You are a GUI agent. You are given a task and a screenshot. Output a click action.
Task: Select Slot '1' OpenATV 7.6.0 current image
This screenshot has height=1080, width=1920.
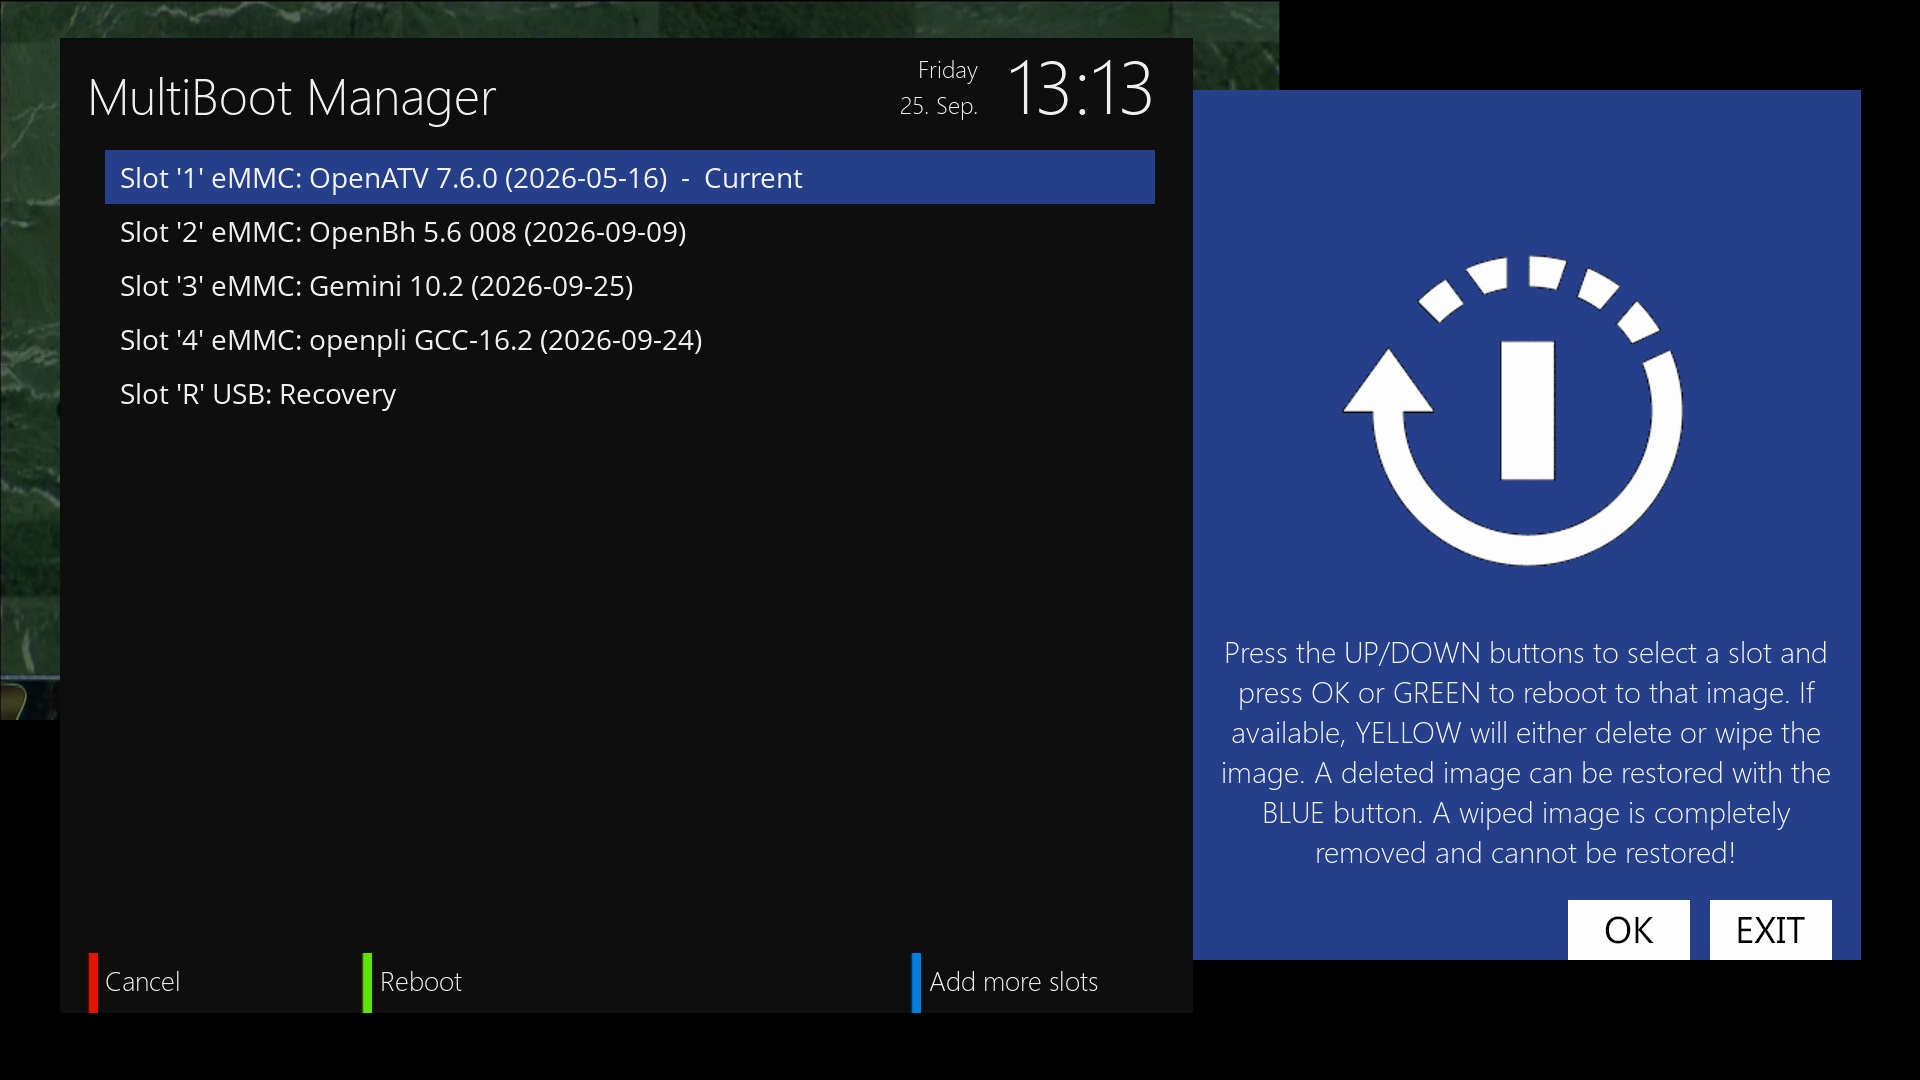tap(630, 177)
